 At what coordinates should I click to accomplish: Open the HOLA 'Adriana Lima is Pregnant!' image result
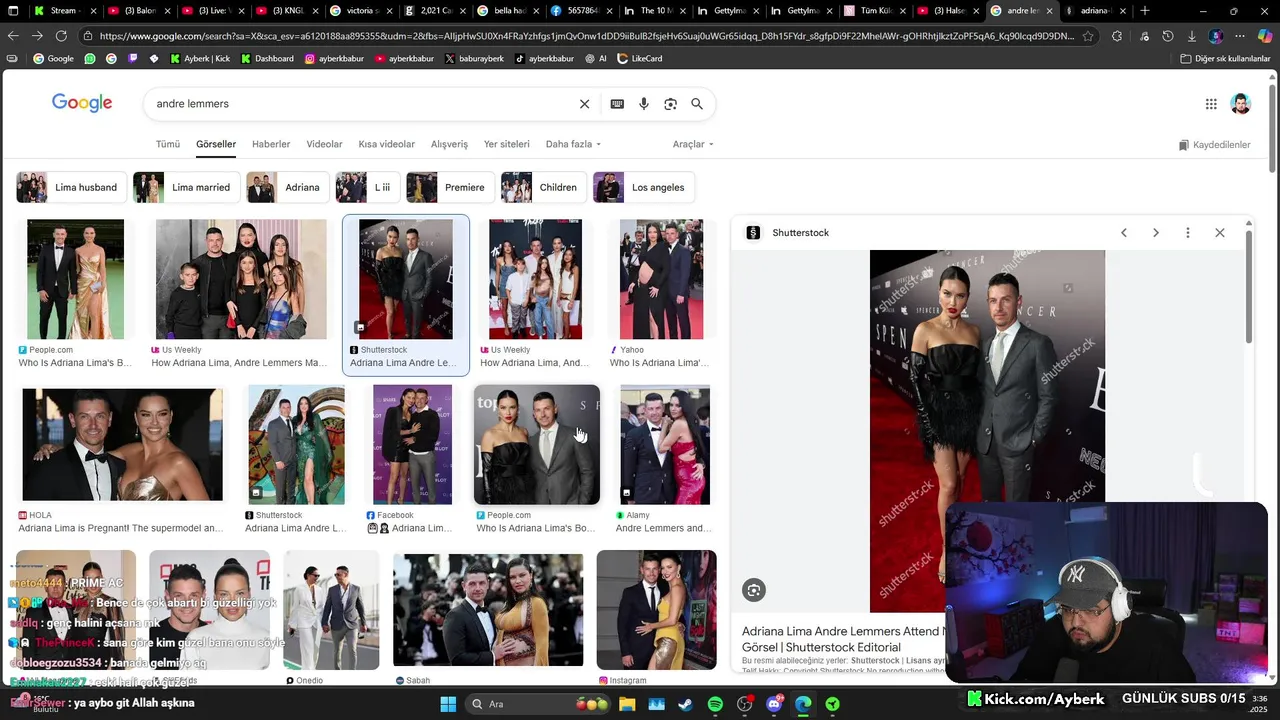(x=123, y=445)
